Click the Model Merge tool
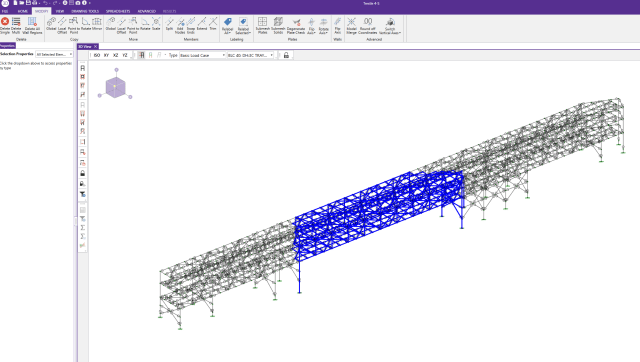Image resolution: width=640 pixels, height=362 pixels. point(351,25)
